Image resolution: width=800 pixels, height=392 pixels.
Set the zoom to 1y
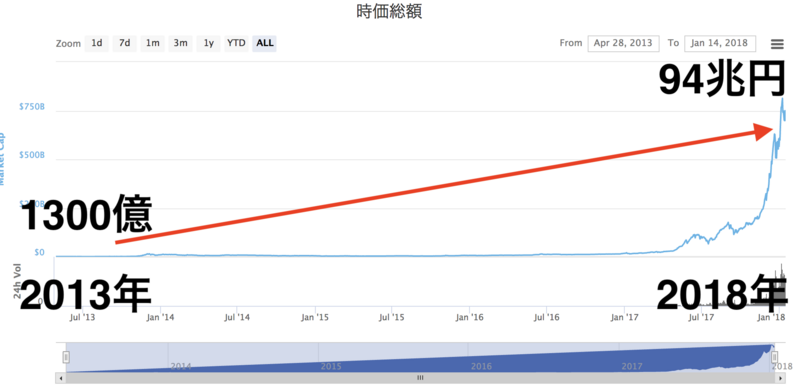coord(208,43)
